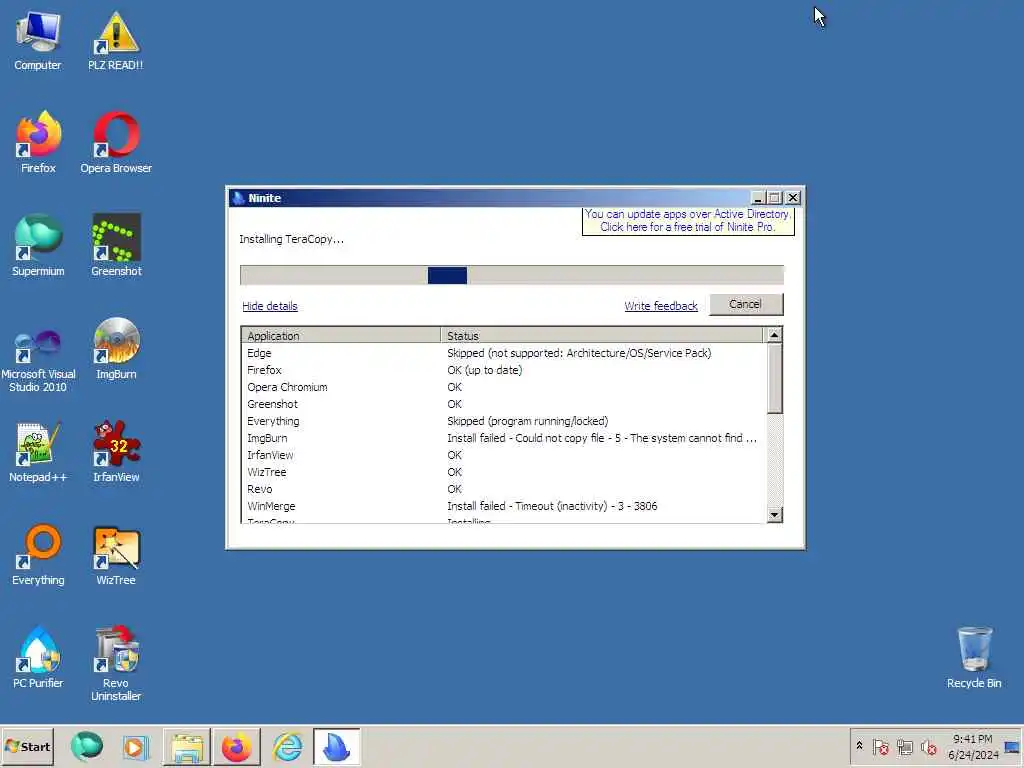The image size is (1024, 768).
Task: Click 'OK (up to date)' status
Action: click(x=485, y=370)
